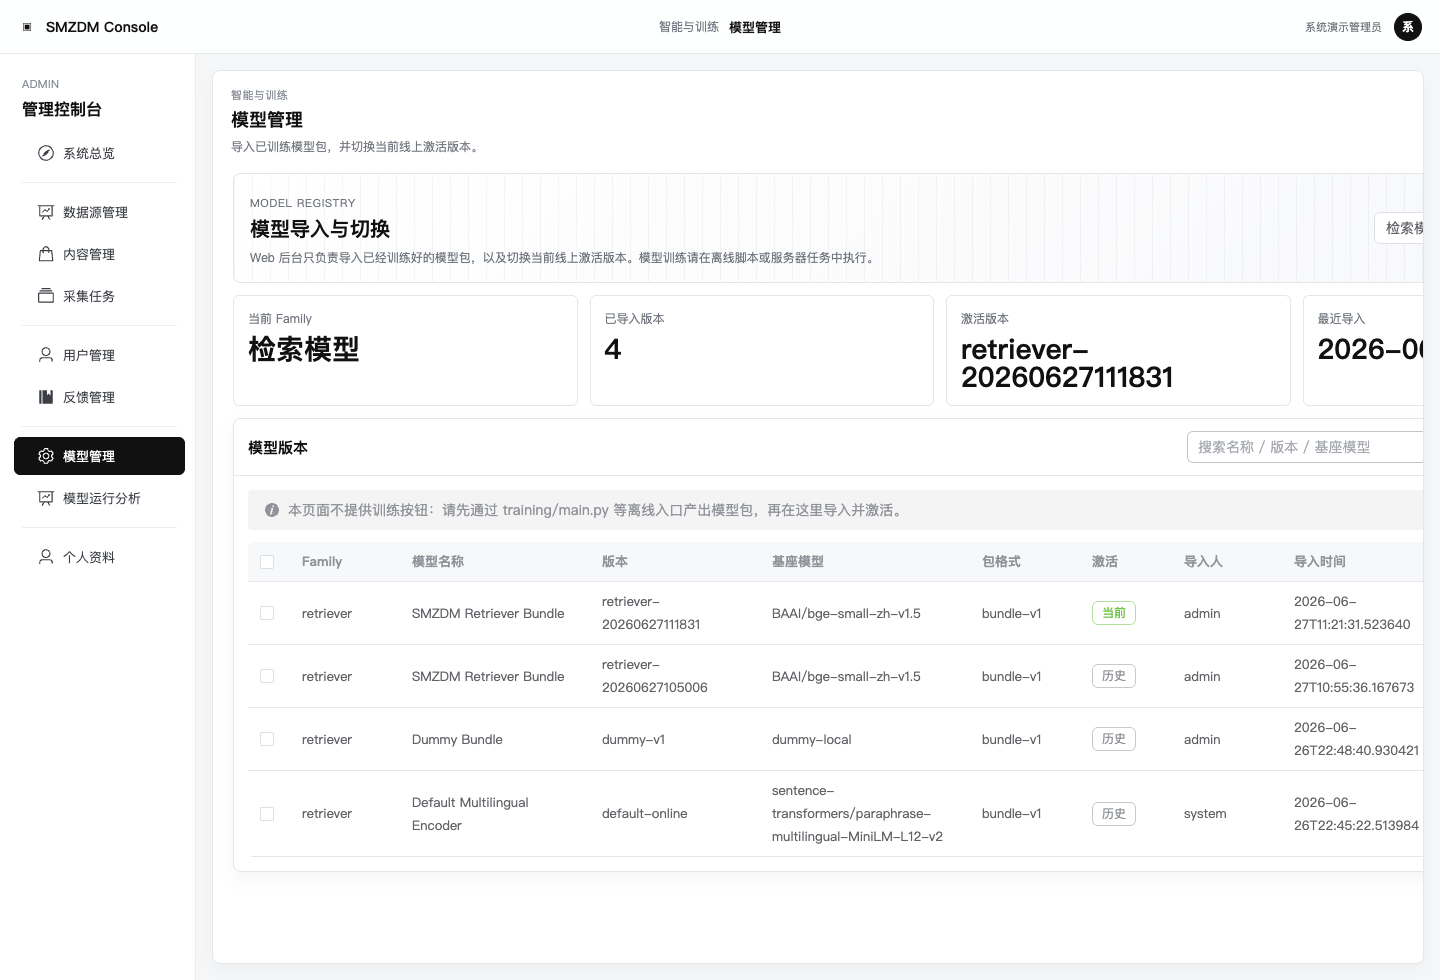Click the 采集任务 sidebar icon
This screenshot has width=1440, height=980.
pyautogui.click(x=46, y=296)
